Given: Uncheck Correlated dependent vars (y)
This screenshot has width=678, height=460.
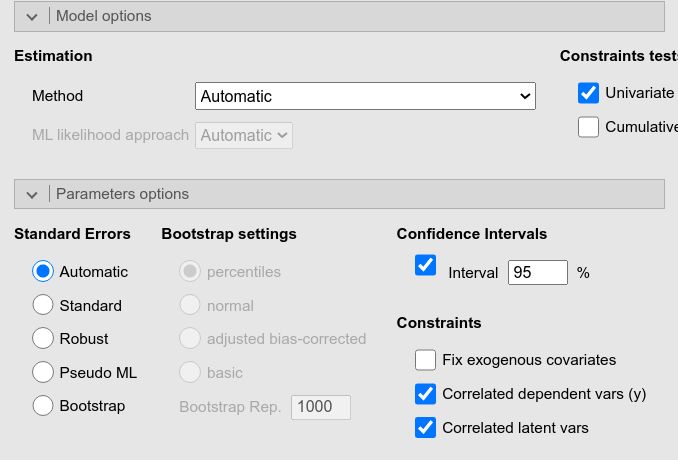Looking at the screenshot, I should click(425, 393).
